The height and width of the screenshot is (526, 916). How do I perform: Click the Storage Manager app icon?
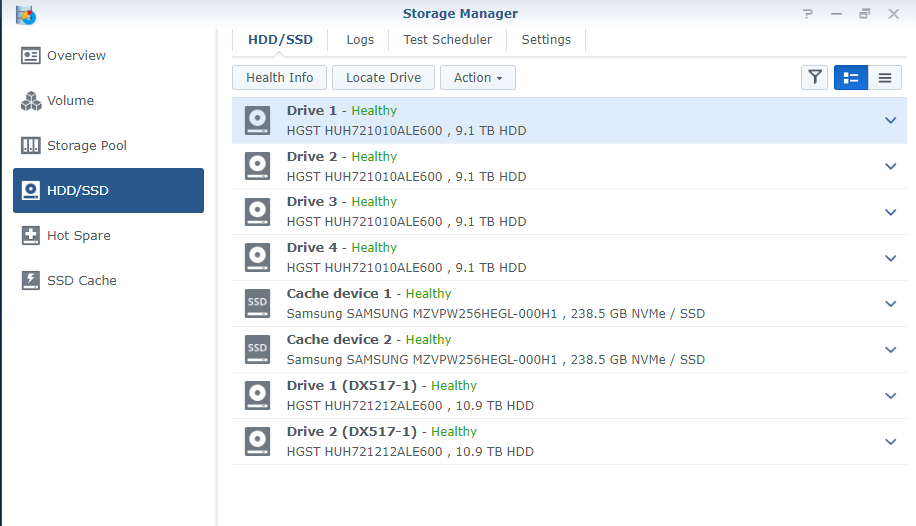26,15
